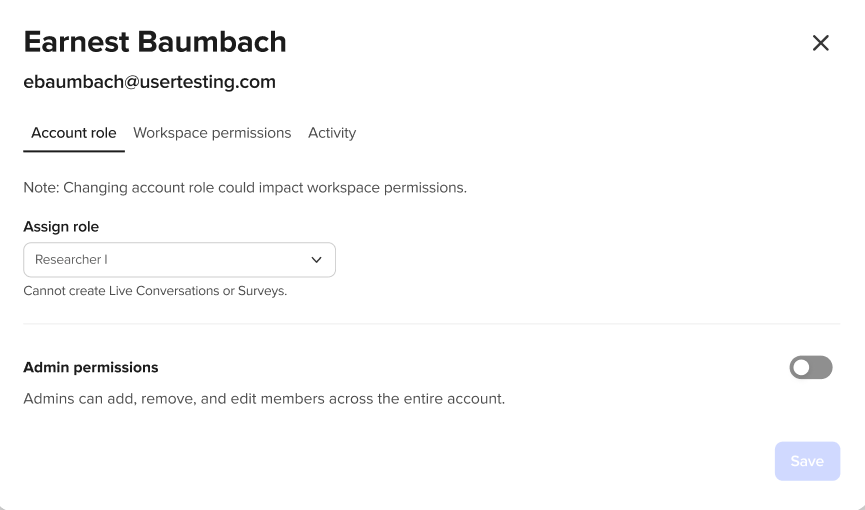
Task: Enable the Admin permissions toggle
Action: [811, 368]
